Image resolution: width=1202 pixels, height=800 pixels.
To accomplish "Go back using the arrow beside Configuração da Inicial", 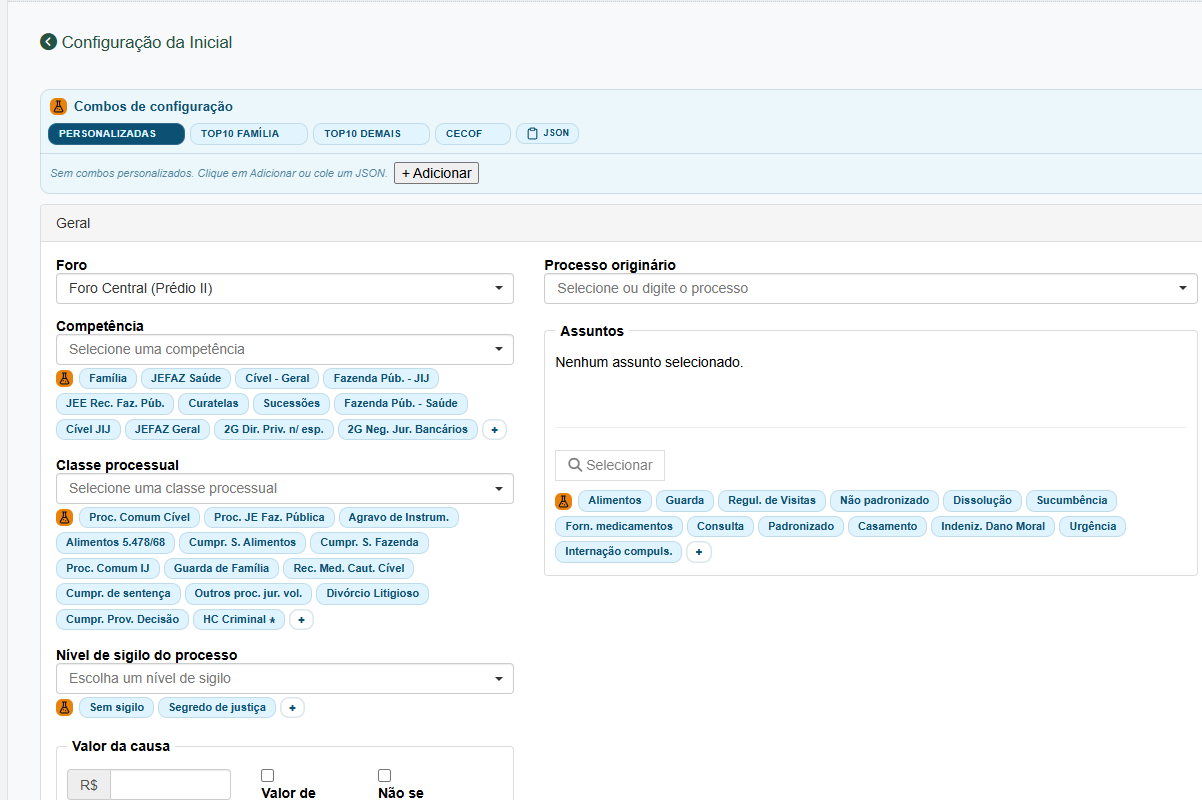I will click(48, 42).
